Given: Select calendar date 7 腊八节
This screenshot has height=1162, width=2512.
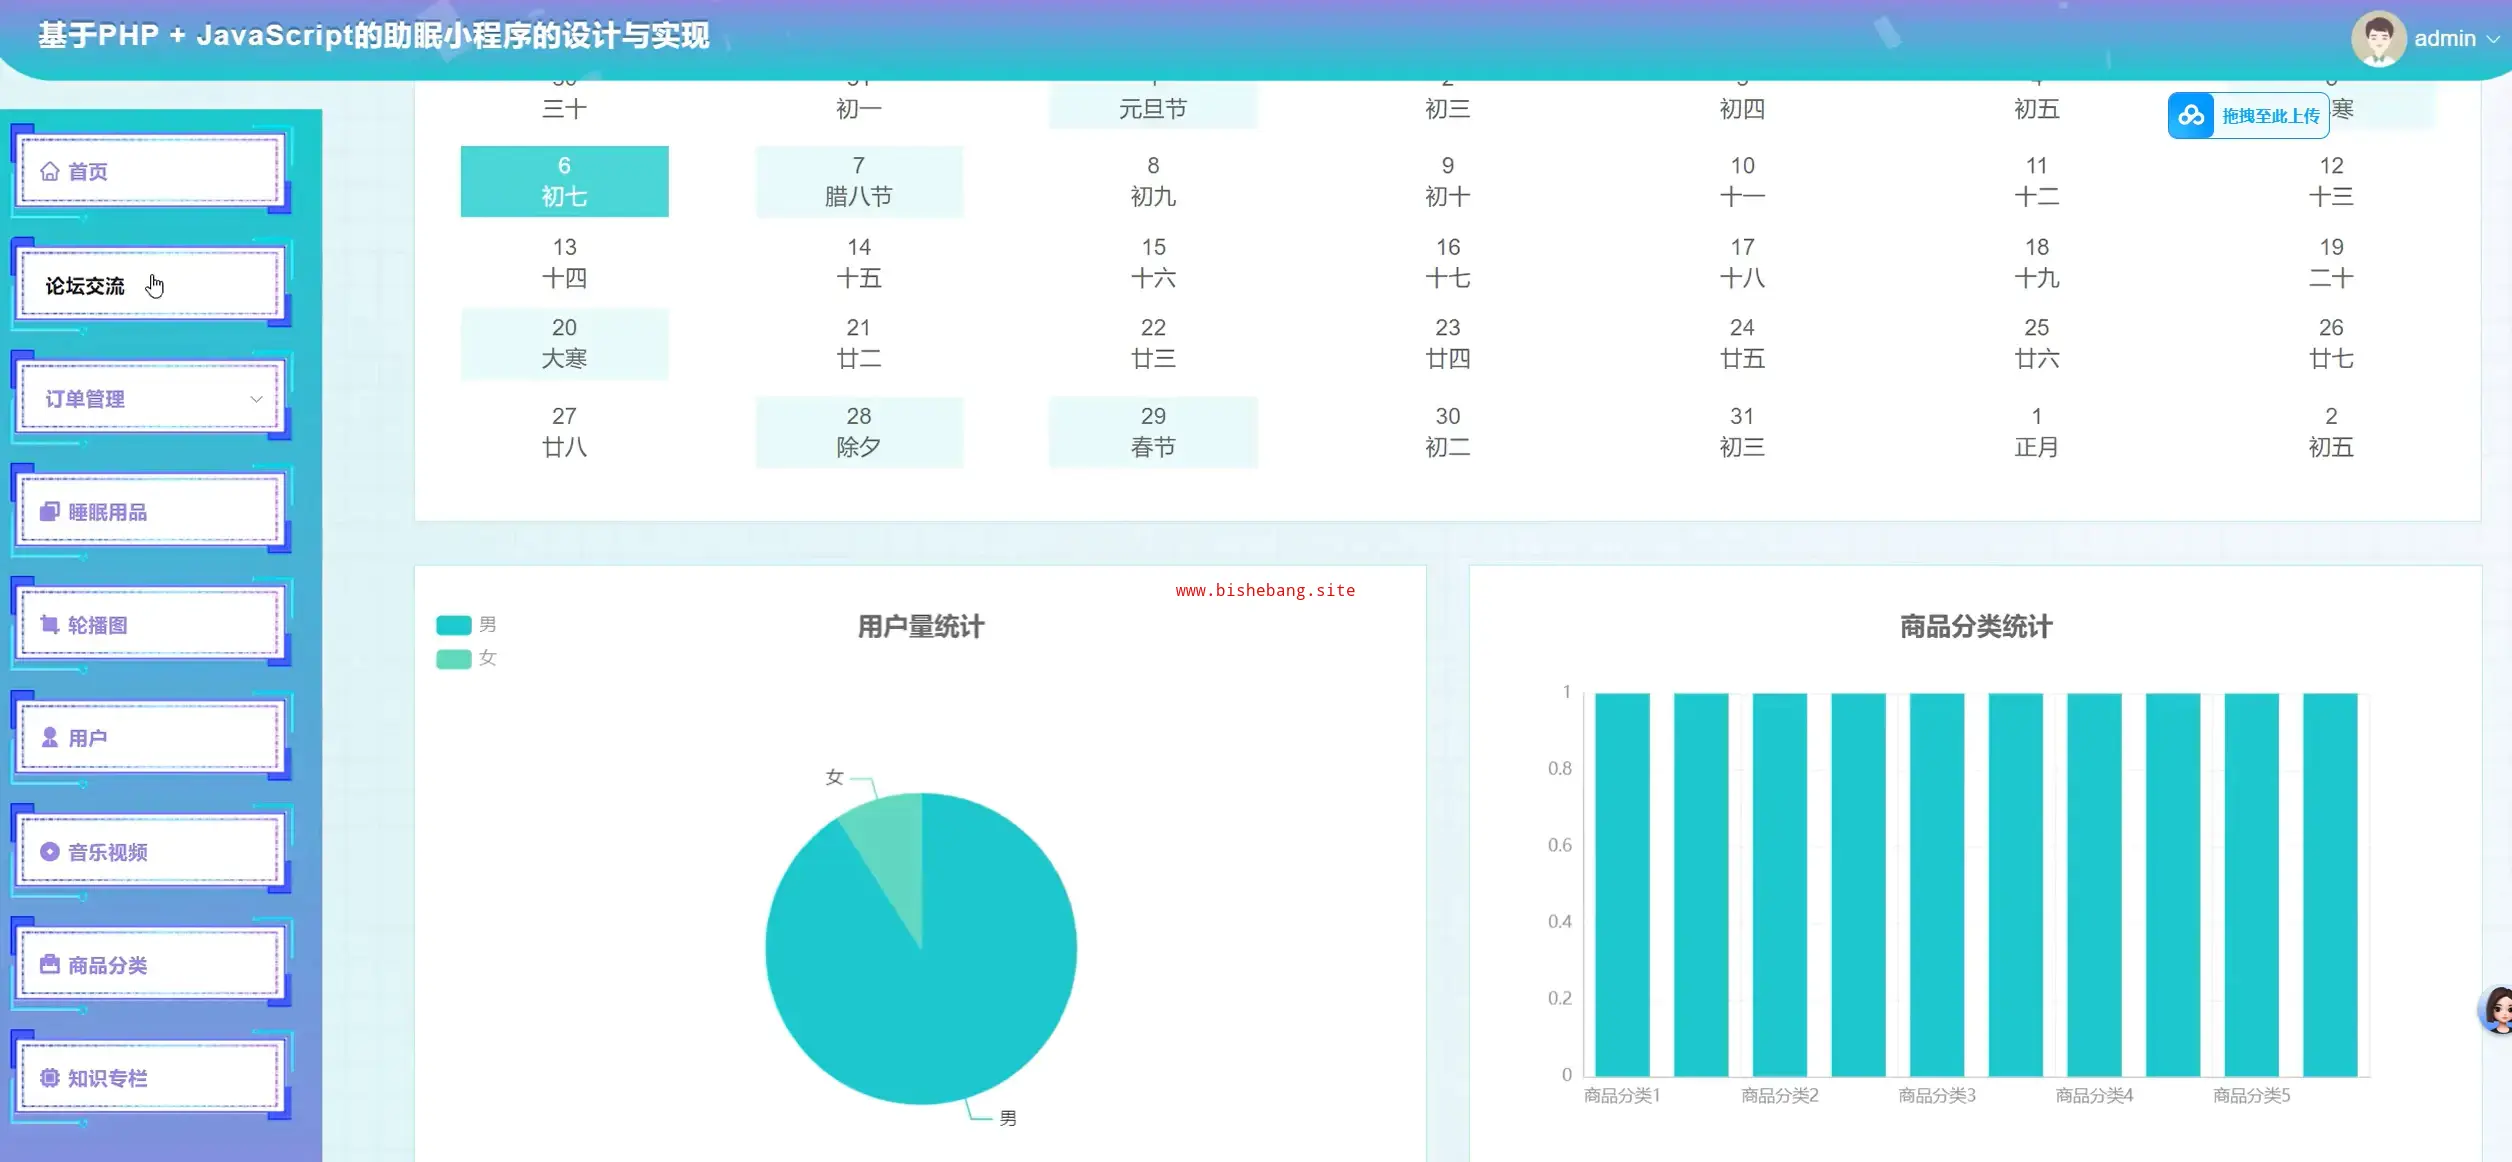Looking at the screenshot, I should 858,181.
